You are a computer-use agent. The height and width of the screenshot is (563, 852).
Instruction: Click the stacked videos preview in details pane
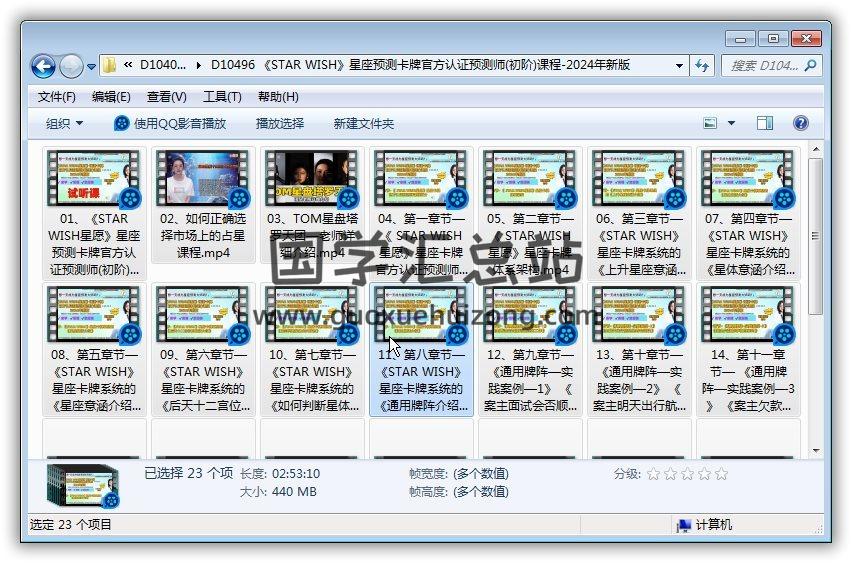[x=83, y=485]
